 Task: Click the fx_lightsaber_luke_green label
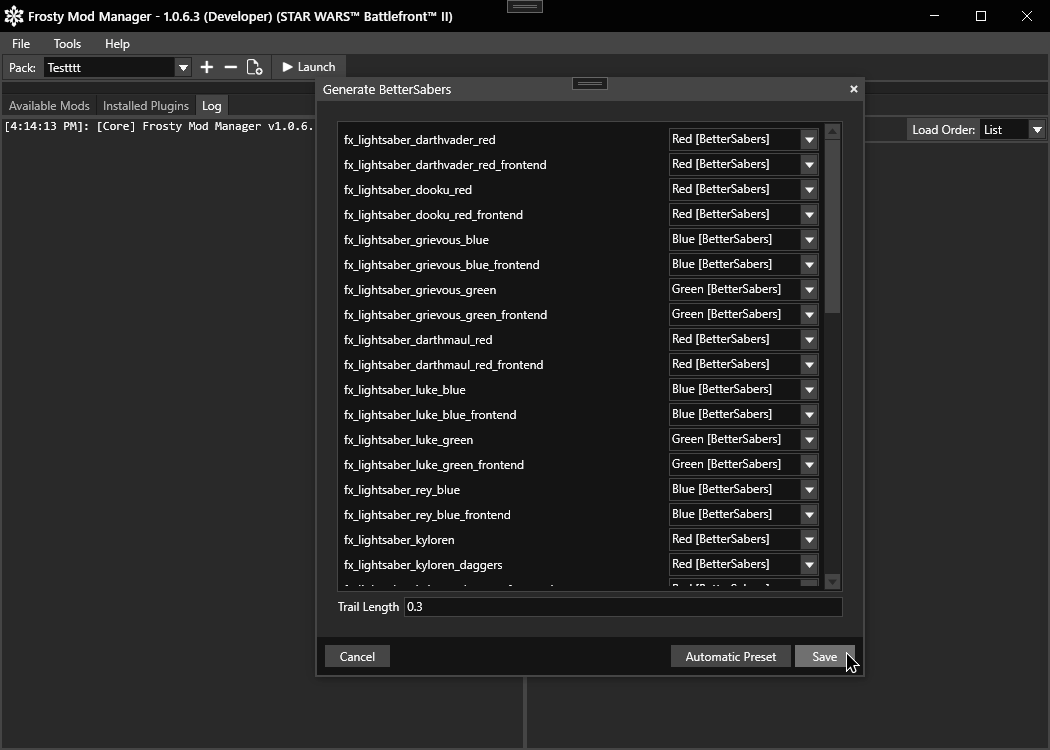408,440
